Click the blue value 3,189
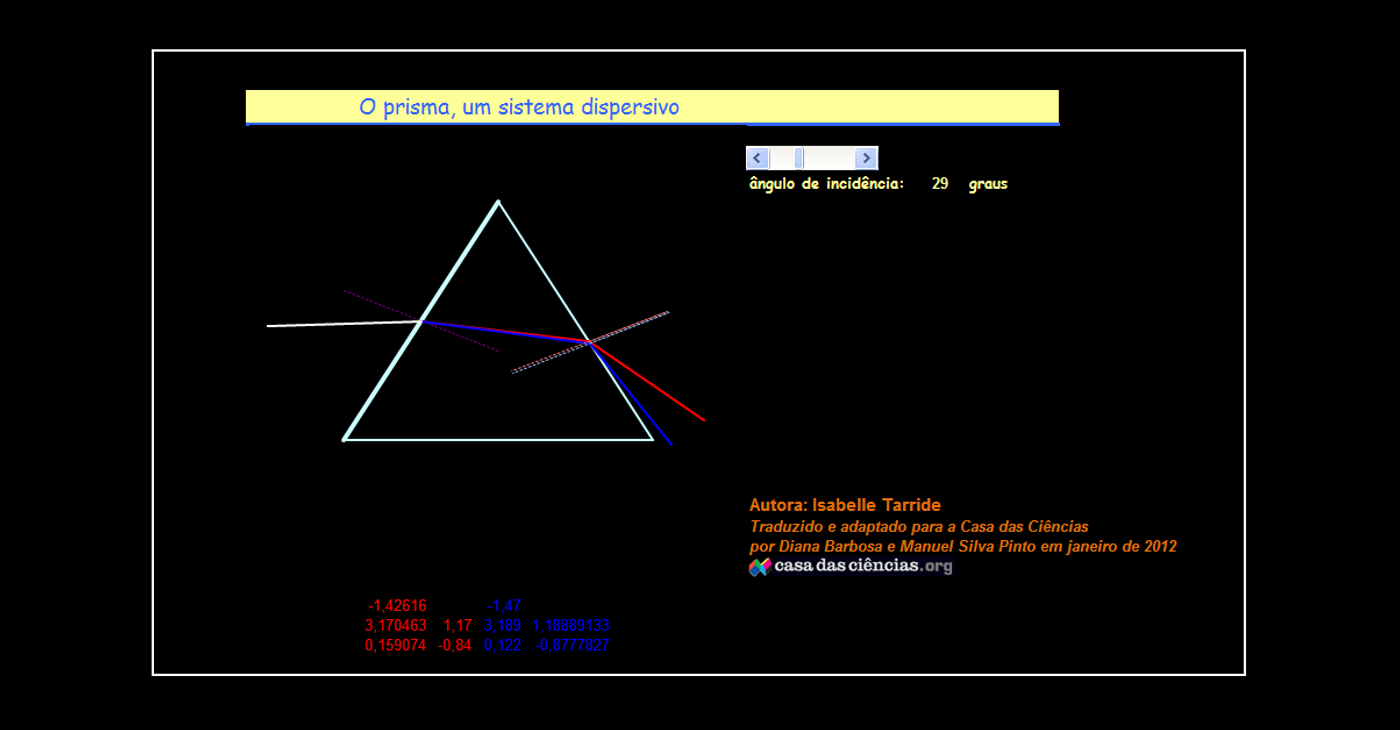 (502, 626)
